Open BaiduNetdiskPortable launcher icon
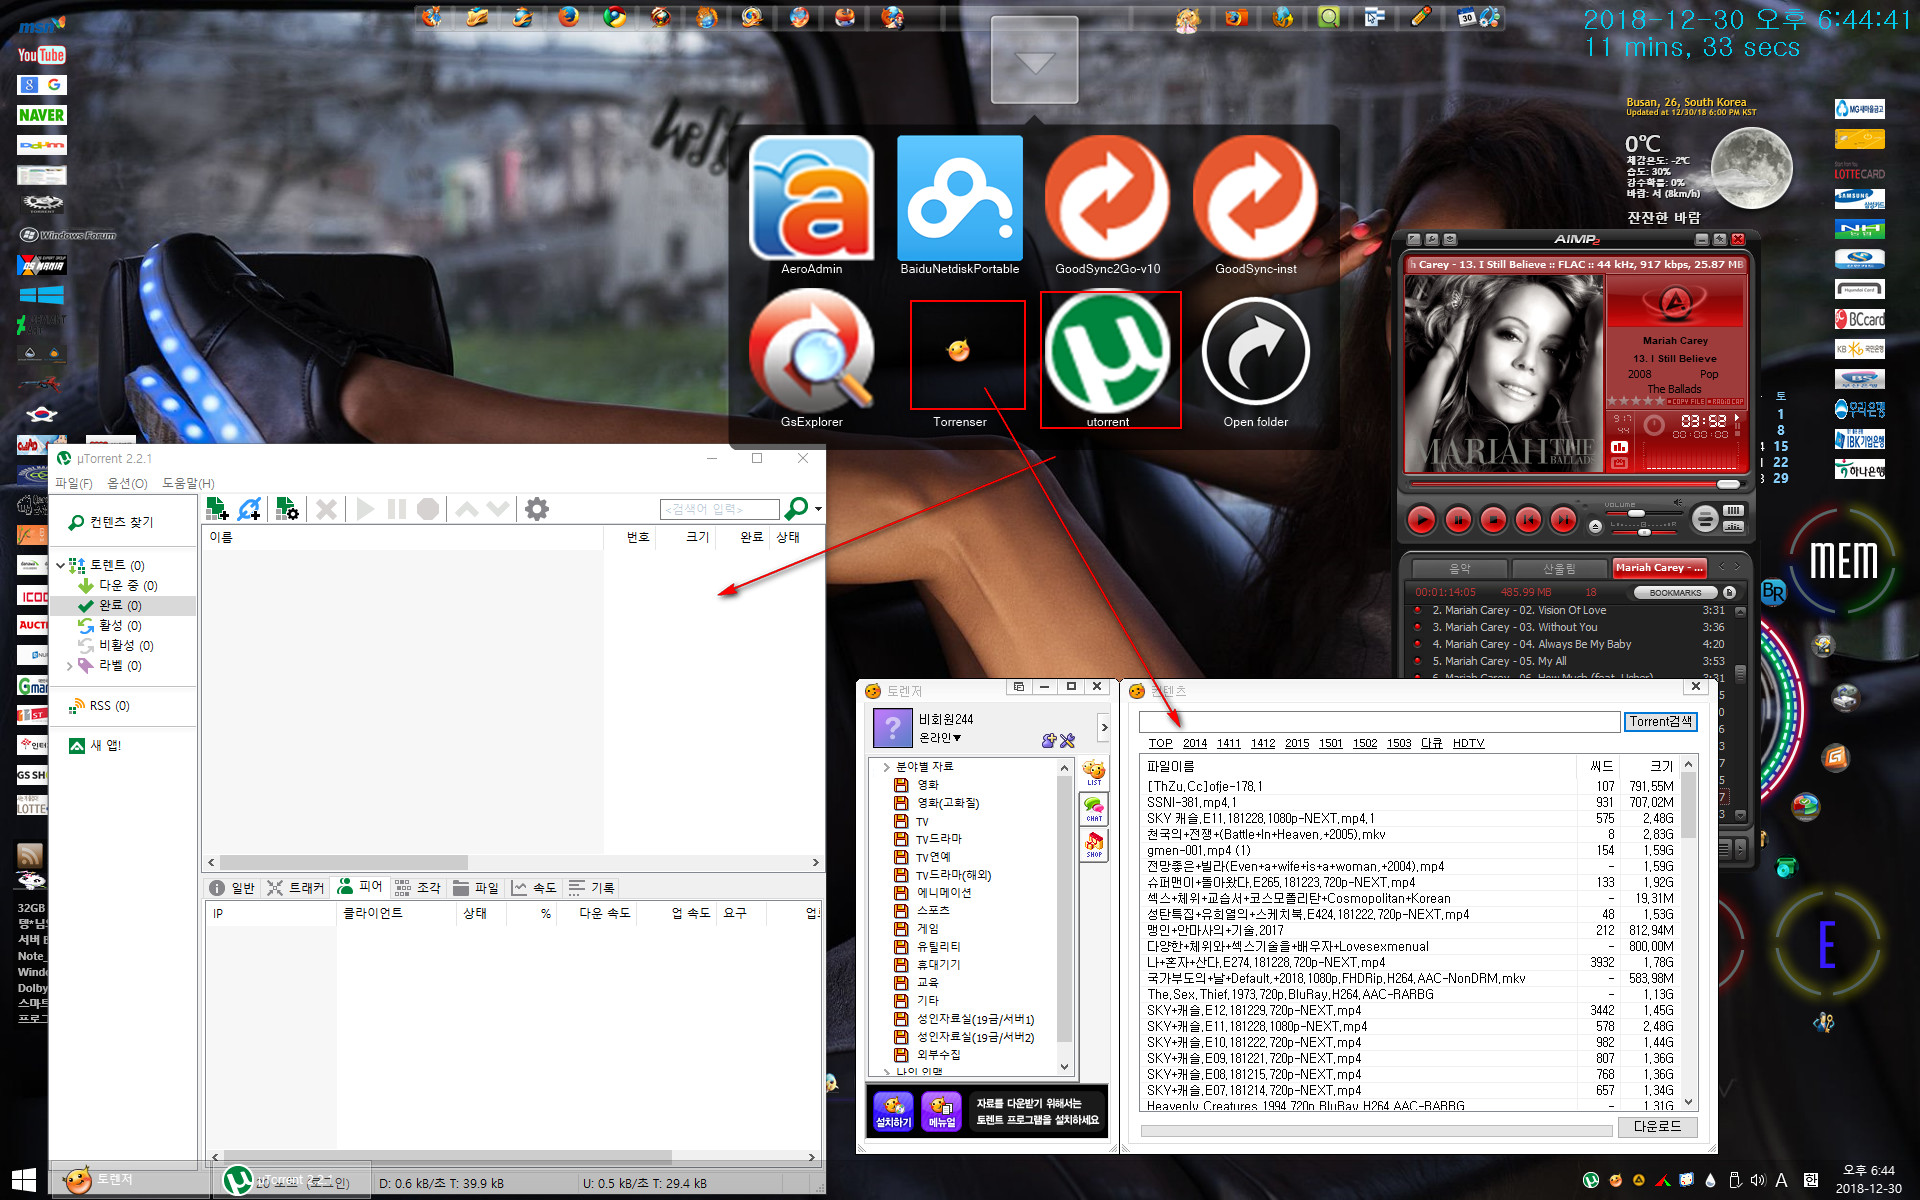The width and height of the screenshot is (1920, 1200). pyautogui.click(x=960, y=199)
